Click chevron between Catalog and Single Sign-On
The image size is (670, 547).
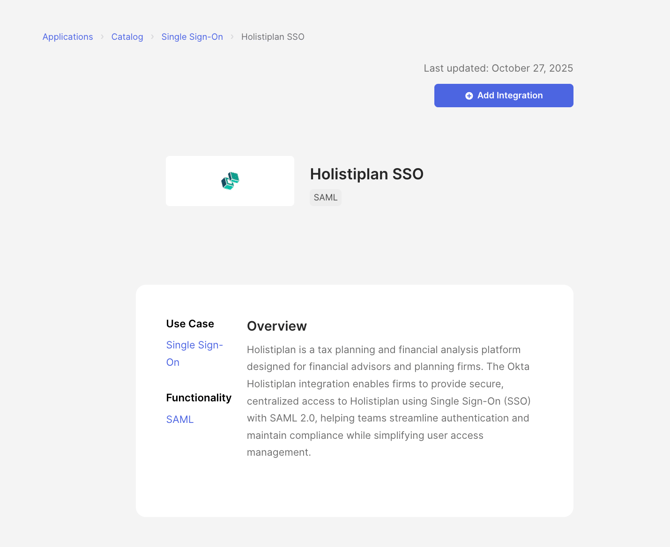[x=152, y=37]
